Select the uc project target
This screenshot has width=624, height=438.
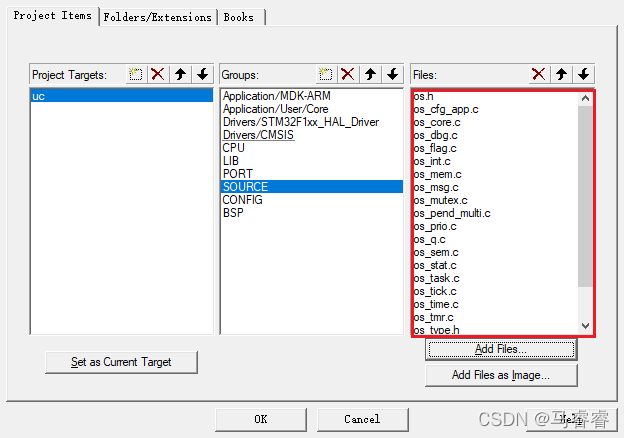point(122,96)
